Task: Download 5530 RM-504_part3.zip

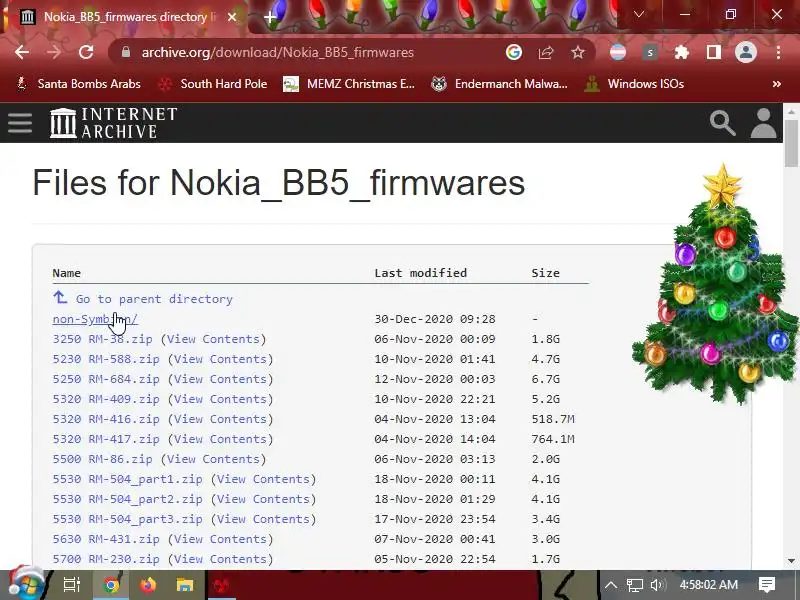Action: click(x=127, y=518)
